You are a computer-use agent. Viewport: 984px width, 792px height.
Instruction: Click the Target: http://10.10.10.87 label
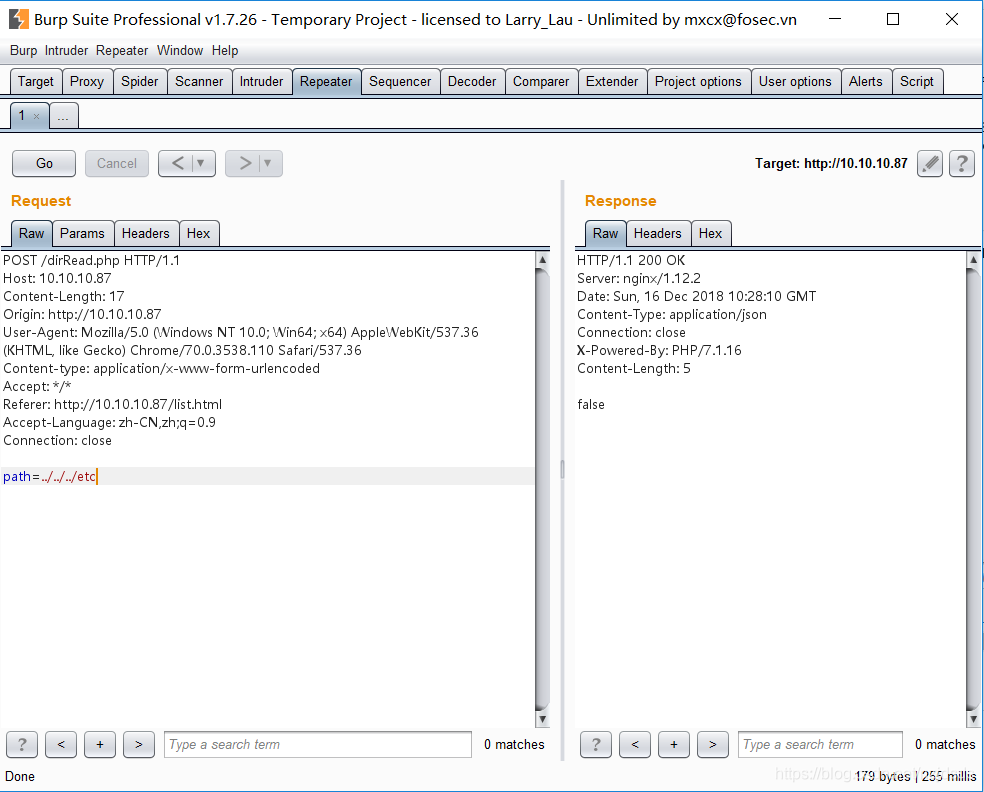[x=831, y=164]
